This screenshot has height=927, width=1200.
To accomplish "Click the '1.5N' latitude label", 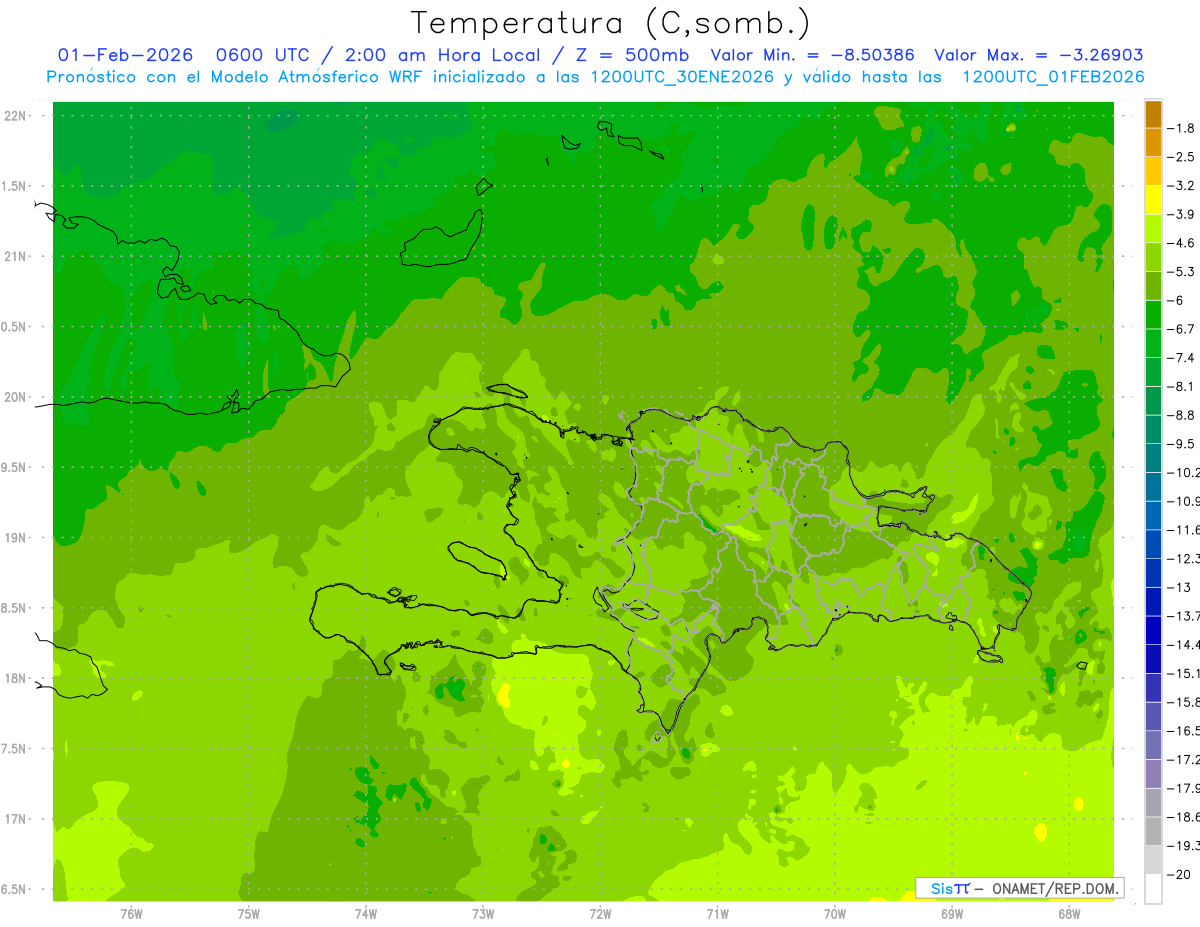I will click(13, 186).
